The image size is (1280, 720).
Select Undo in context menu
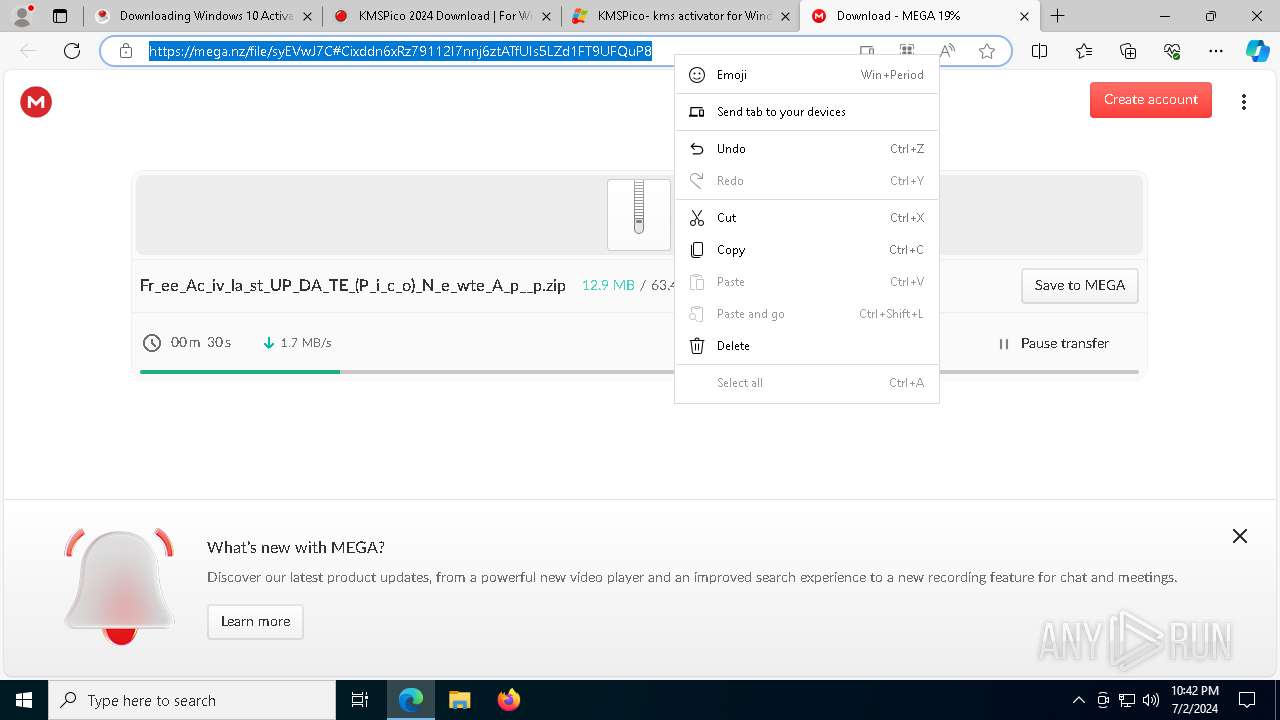click(x=807, y=149)
